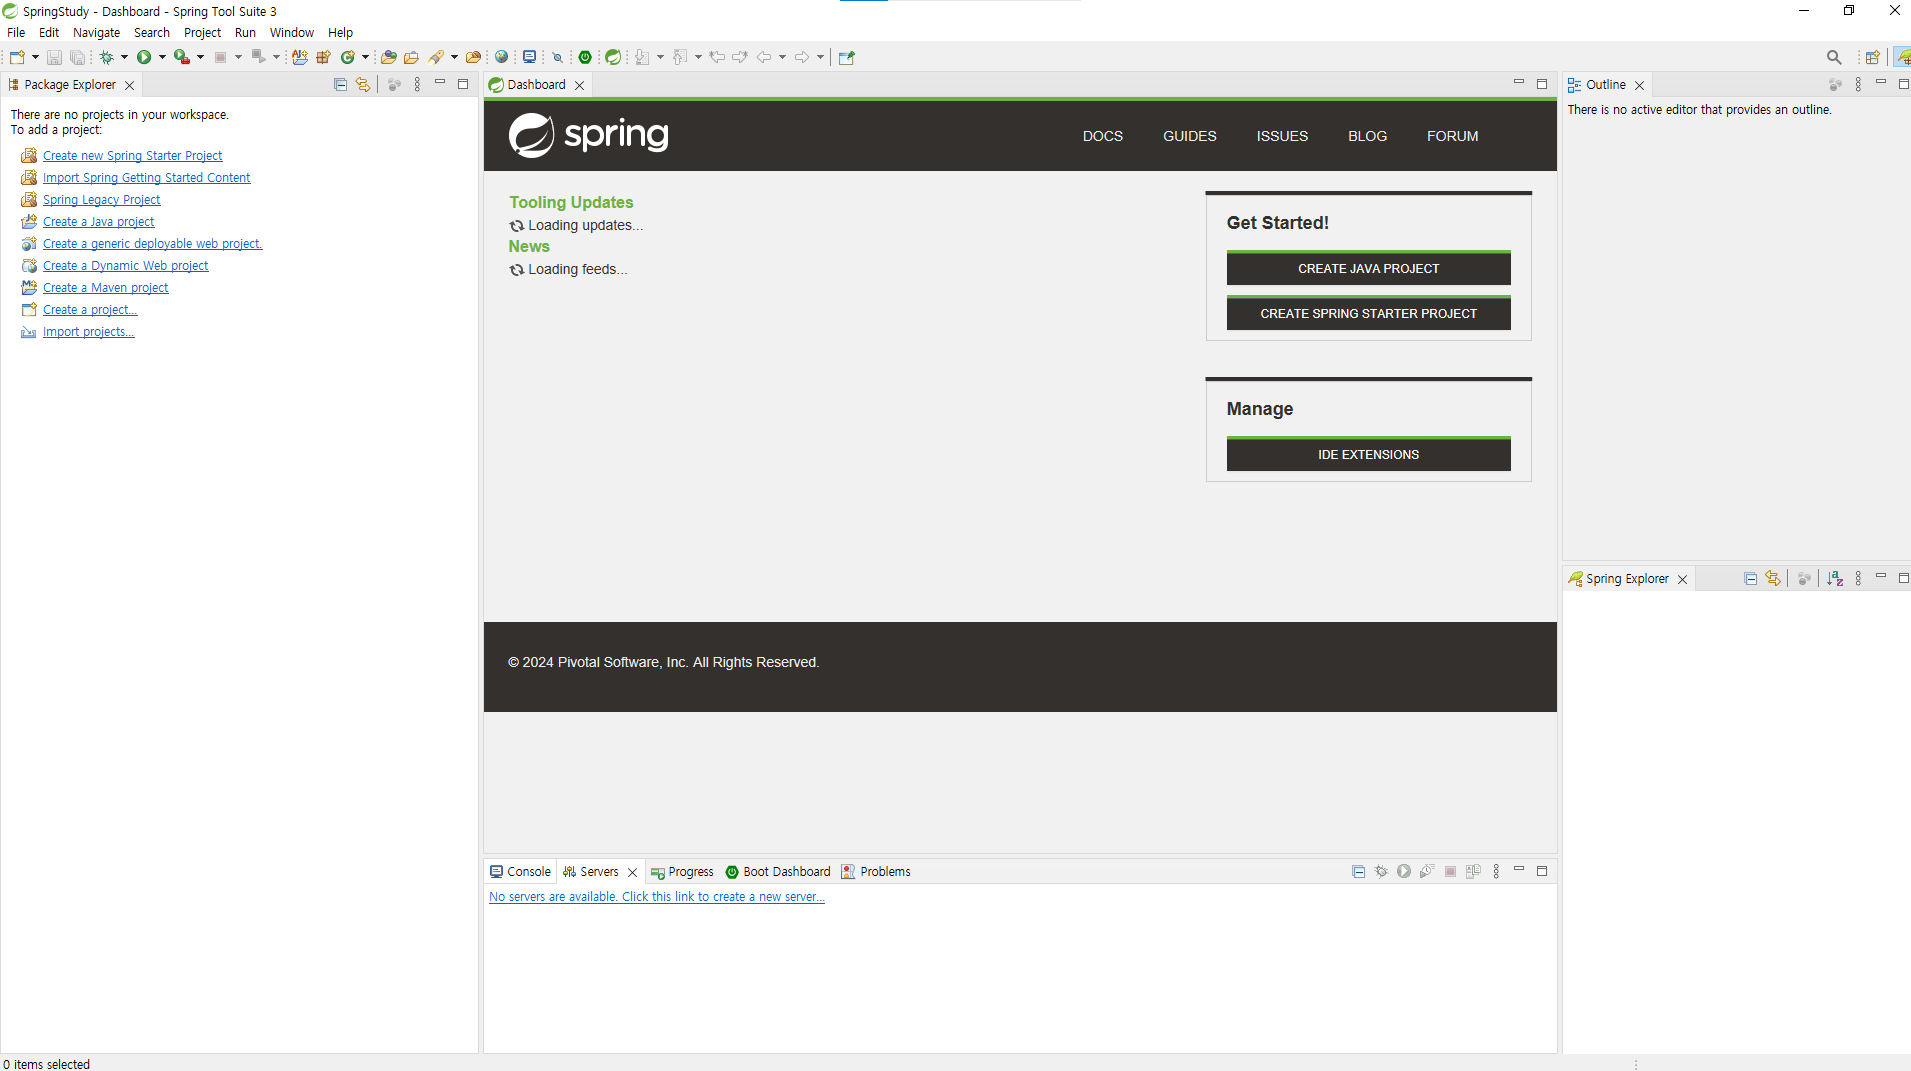Click CREATE JAVA PROJECT button
Image resolution: width=1911 pixels, height=1071 pixels.
1368,268
